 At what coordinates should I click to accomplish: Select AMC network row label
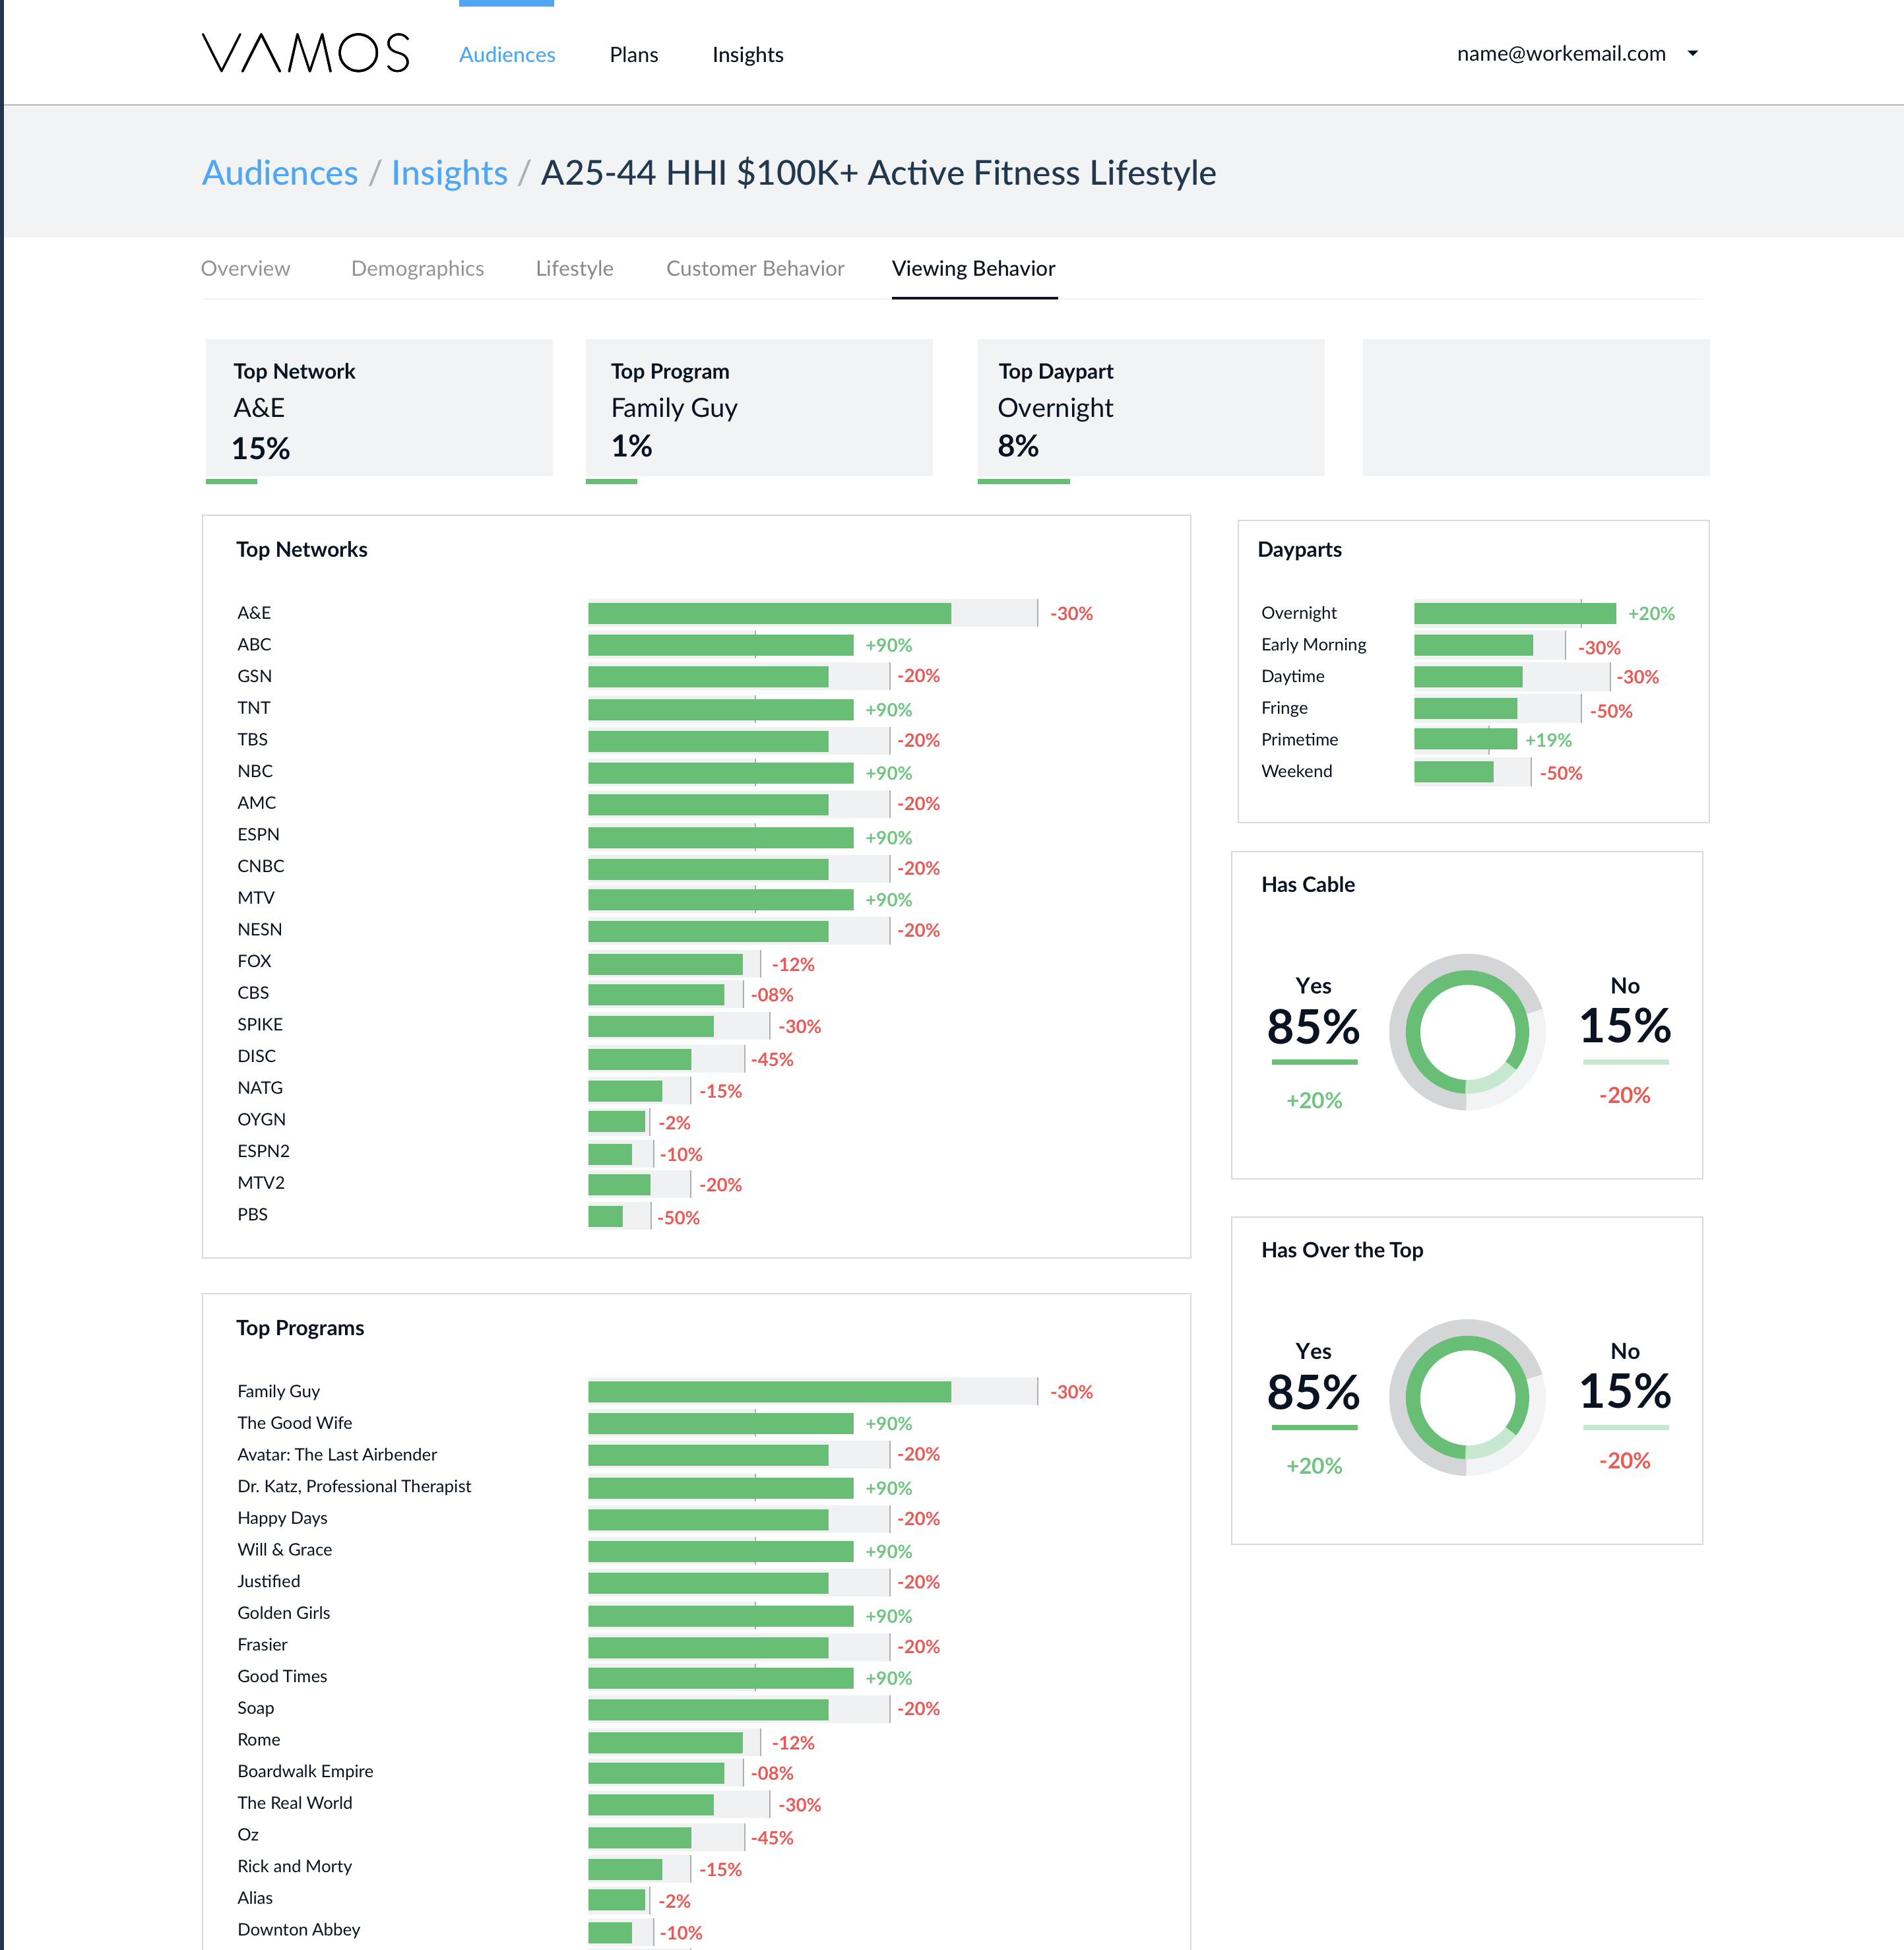tap(256, 803)
